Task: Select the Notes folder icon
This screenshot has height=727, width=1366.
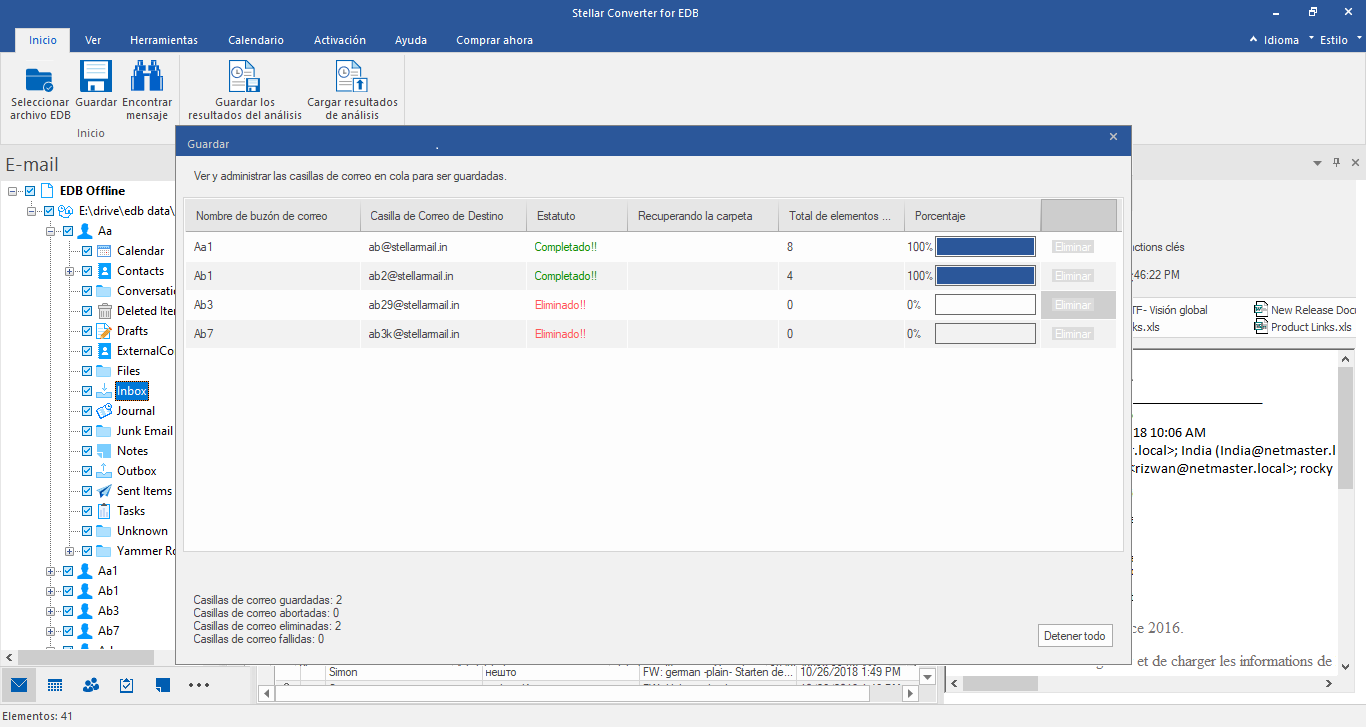Action: 104,451
